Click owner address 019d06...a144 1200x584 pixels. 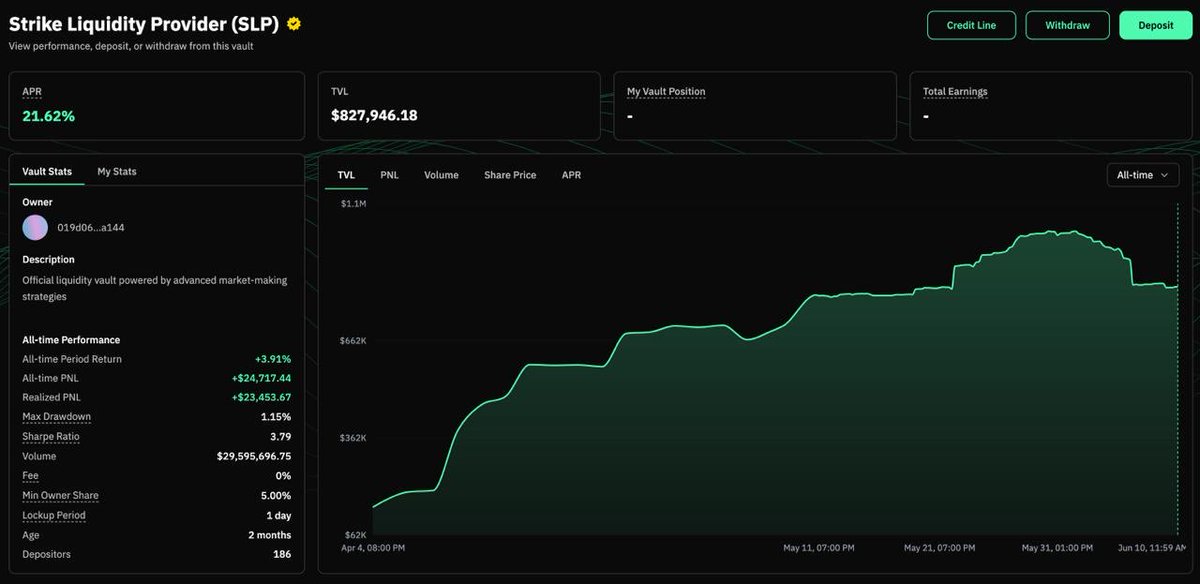(x=91, y=227)
